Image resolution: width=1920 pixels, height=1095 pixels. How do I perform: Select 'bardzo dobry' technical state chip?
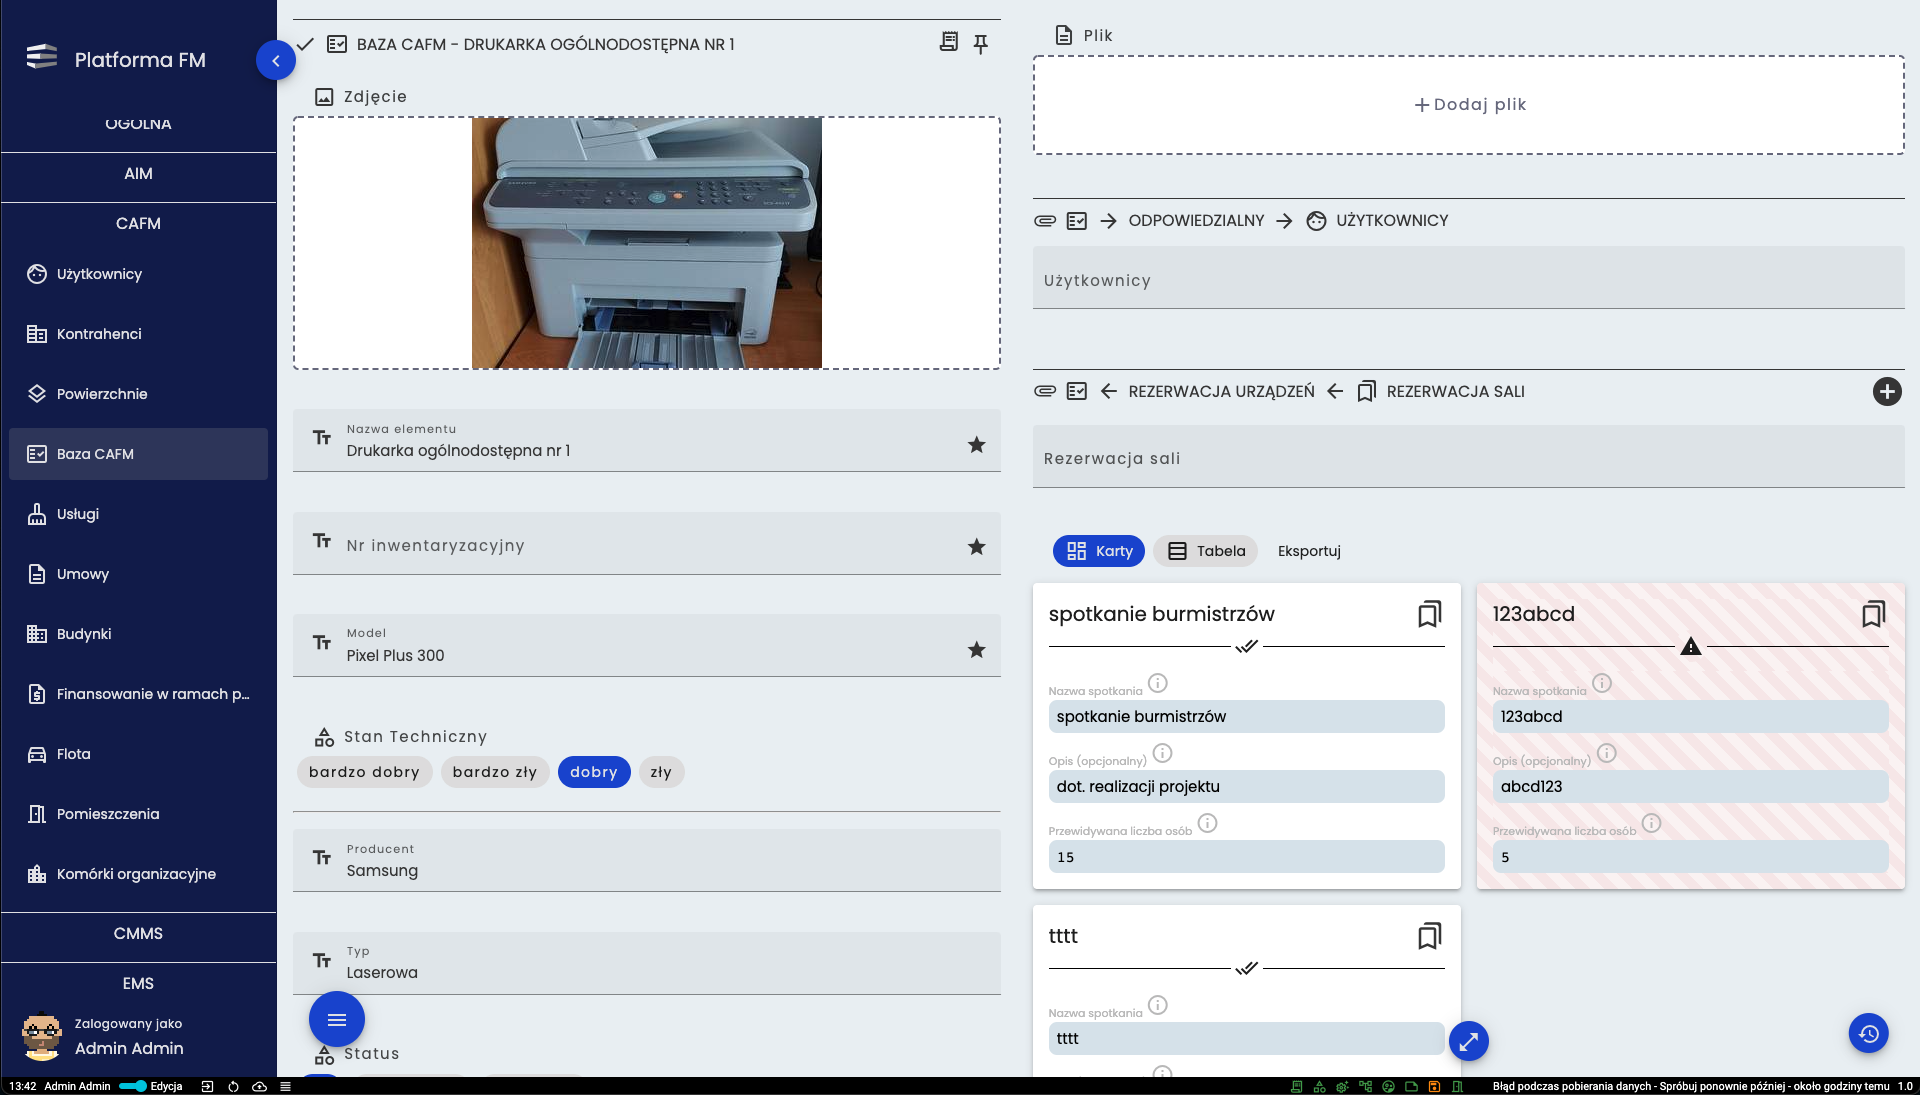[x=364, y=772]
